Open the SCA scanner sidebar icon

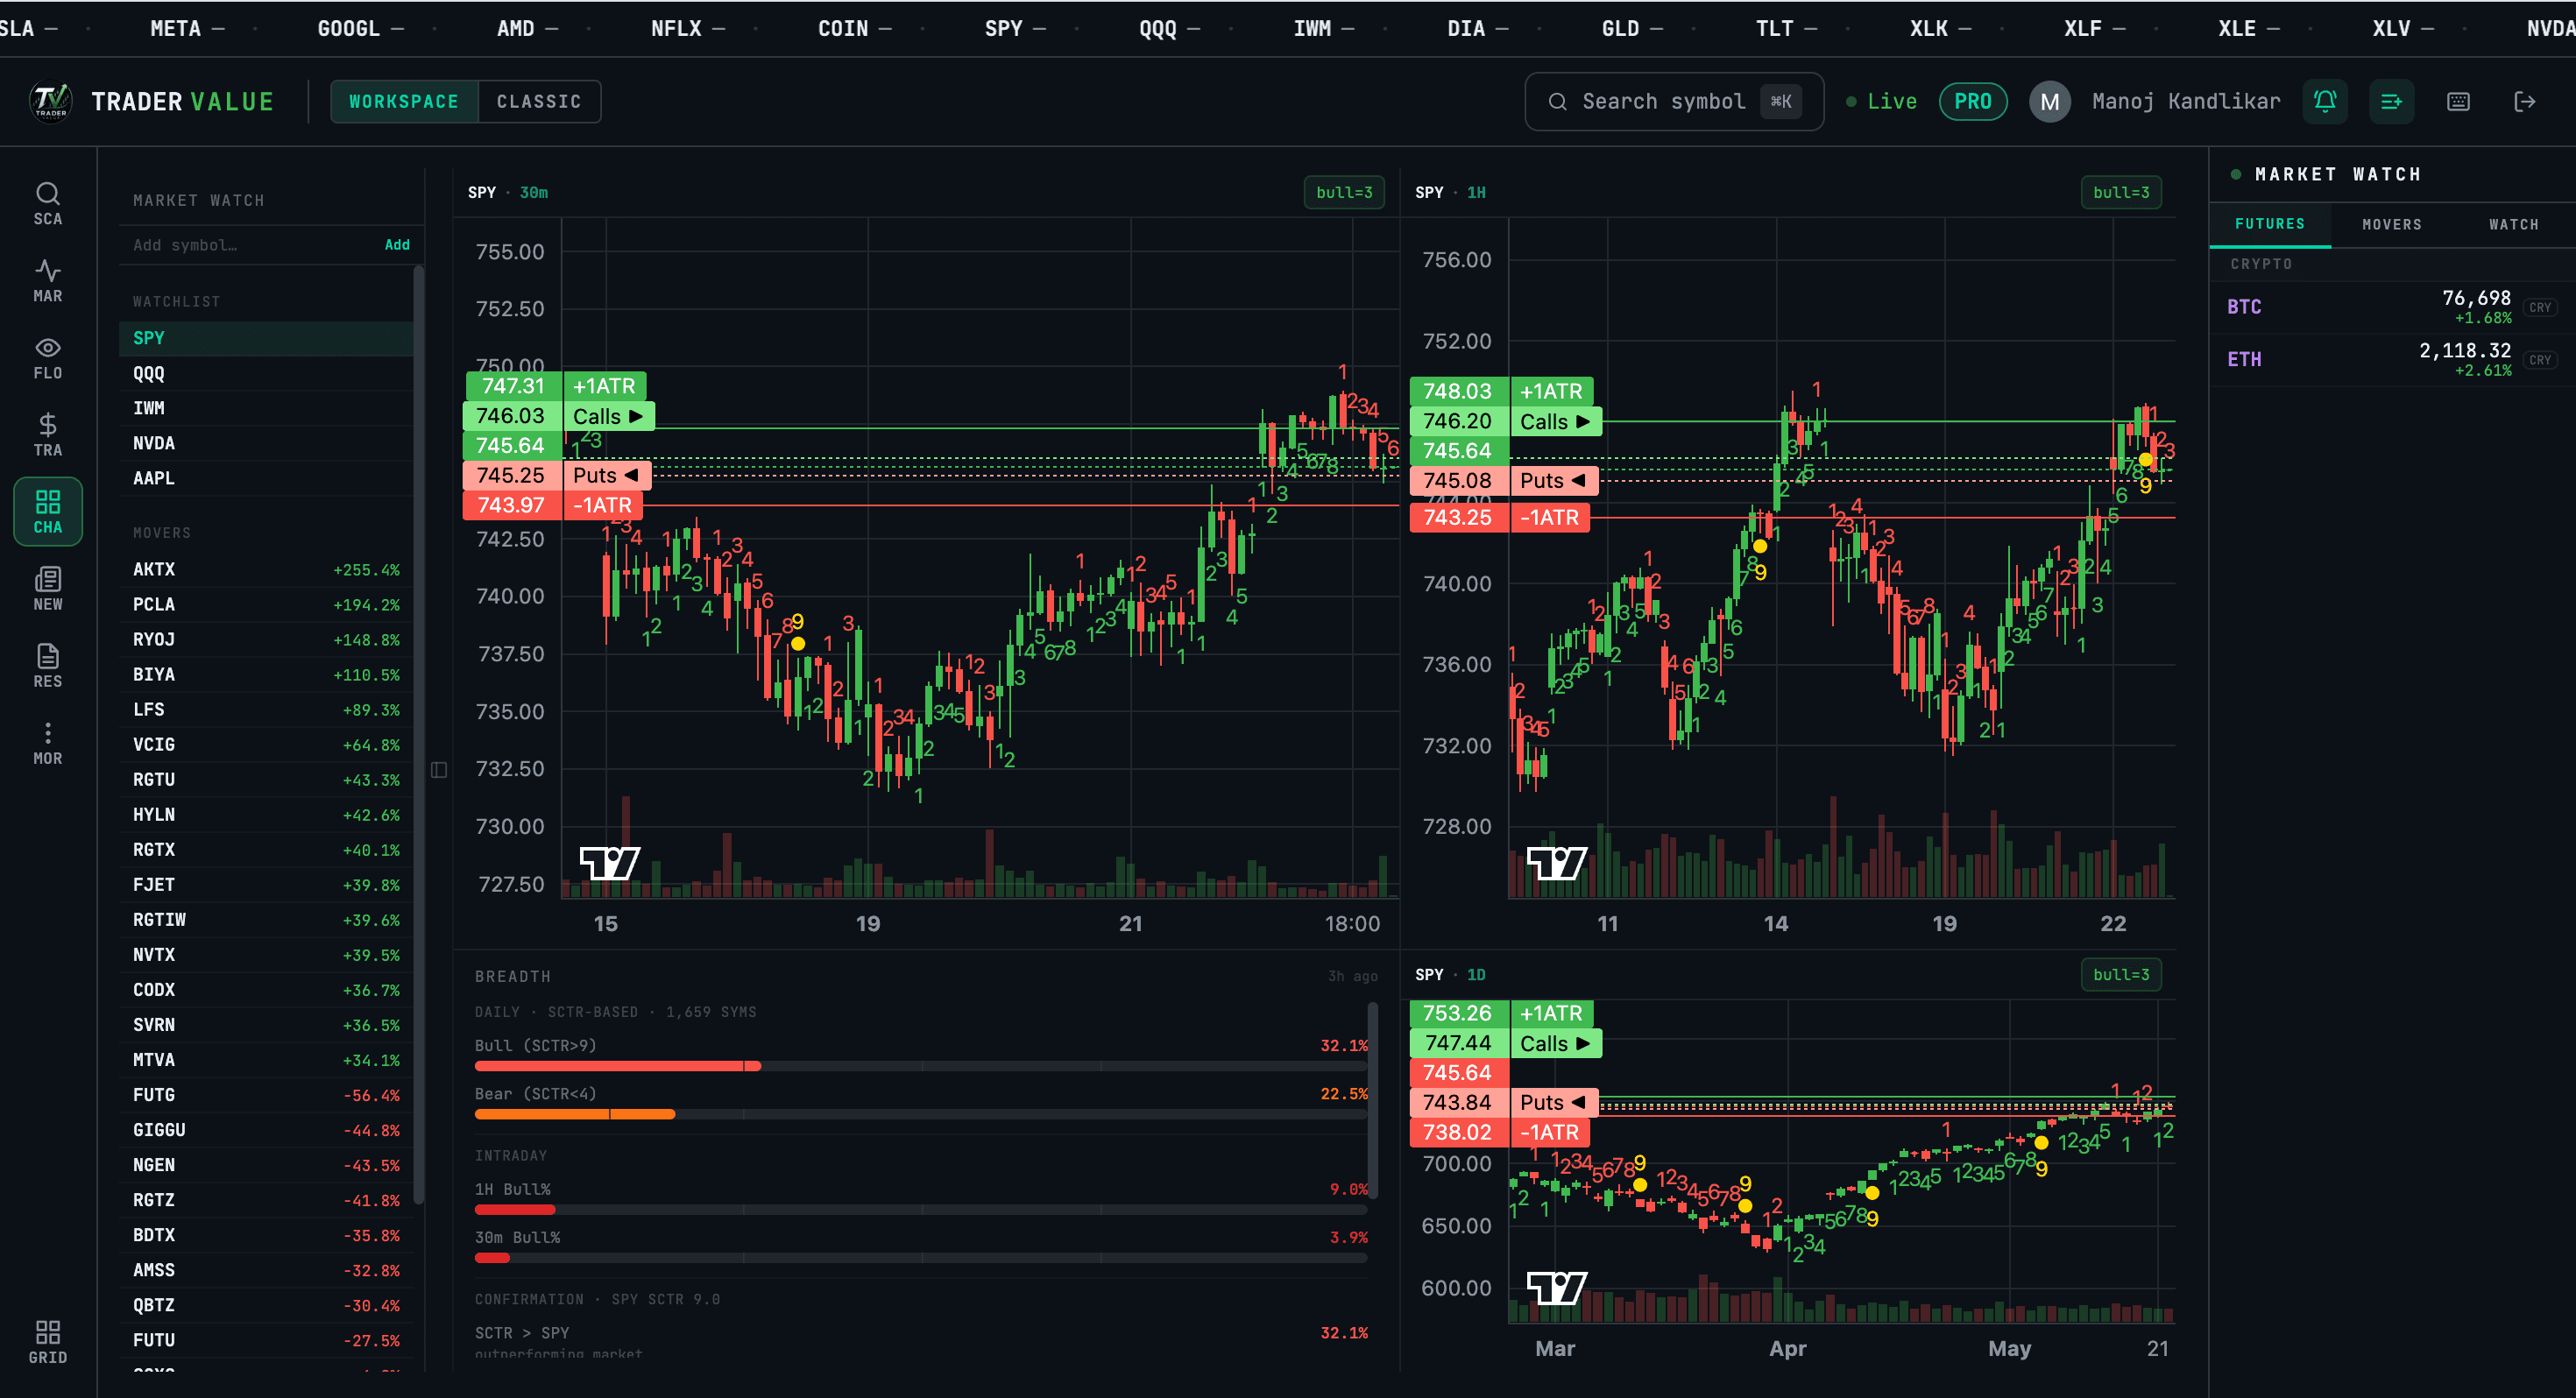tap(47, 203)
